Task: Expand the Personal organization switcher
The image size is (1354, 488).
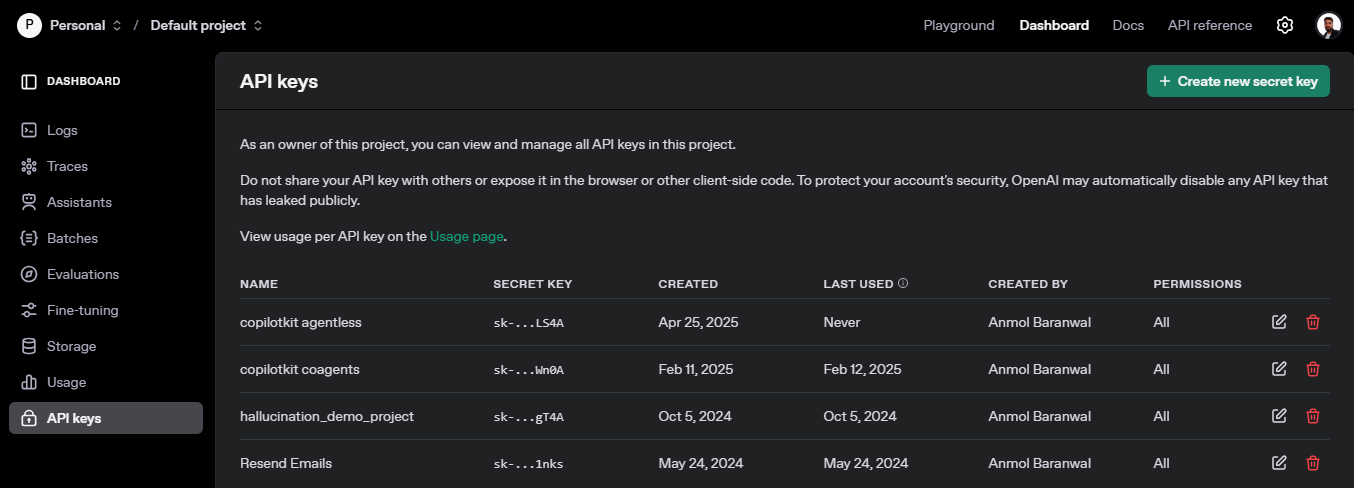Action: pos(117,25)
